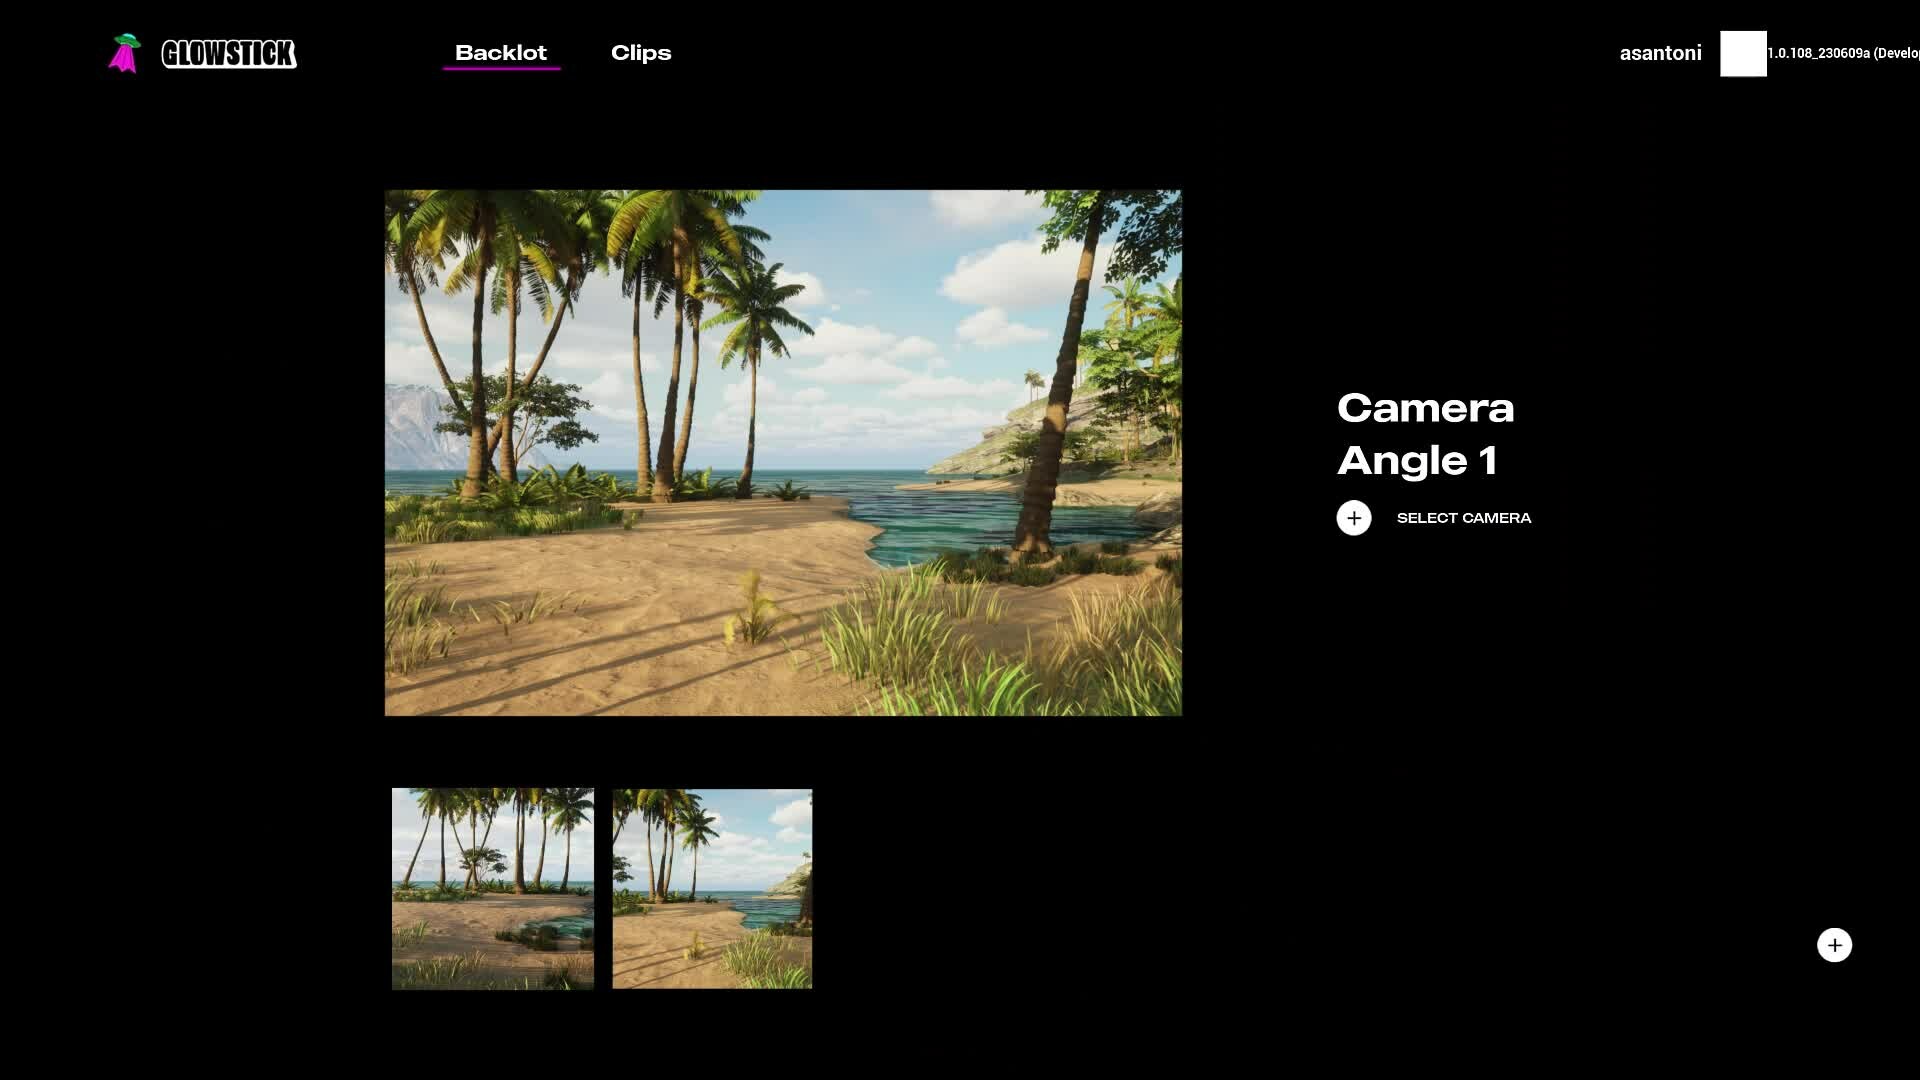The width and height of the screenshot is (1920, 1080).
Task: Click the plus icon beside Select Camera
Action: click(x=1354, y=518)
